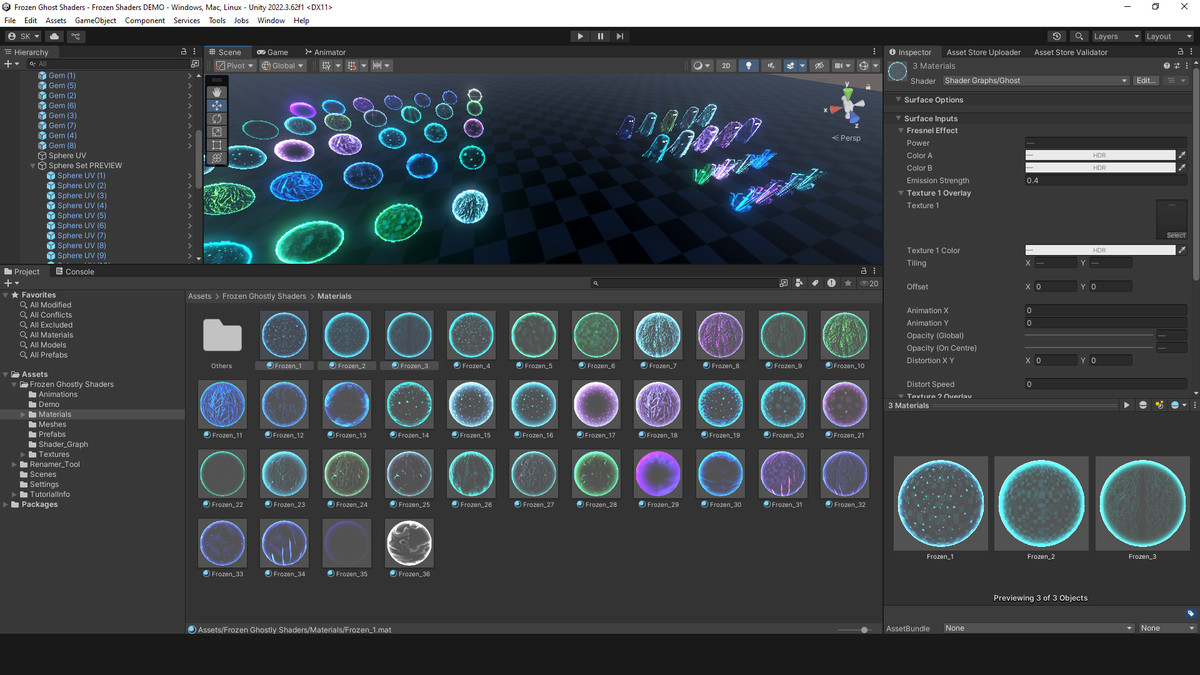
Task: Click Select button for Texture 1
Action: [x=1176, y=235]
